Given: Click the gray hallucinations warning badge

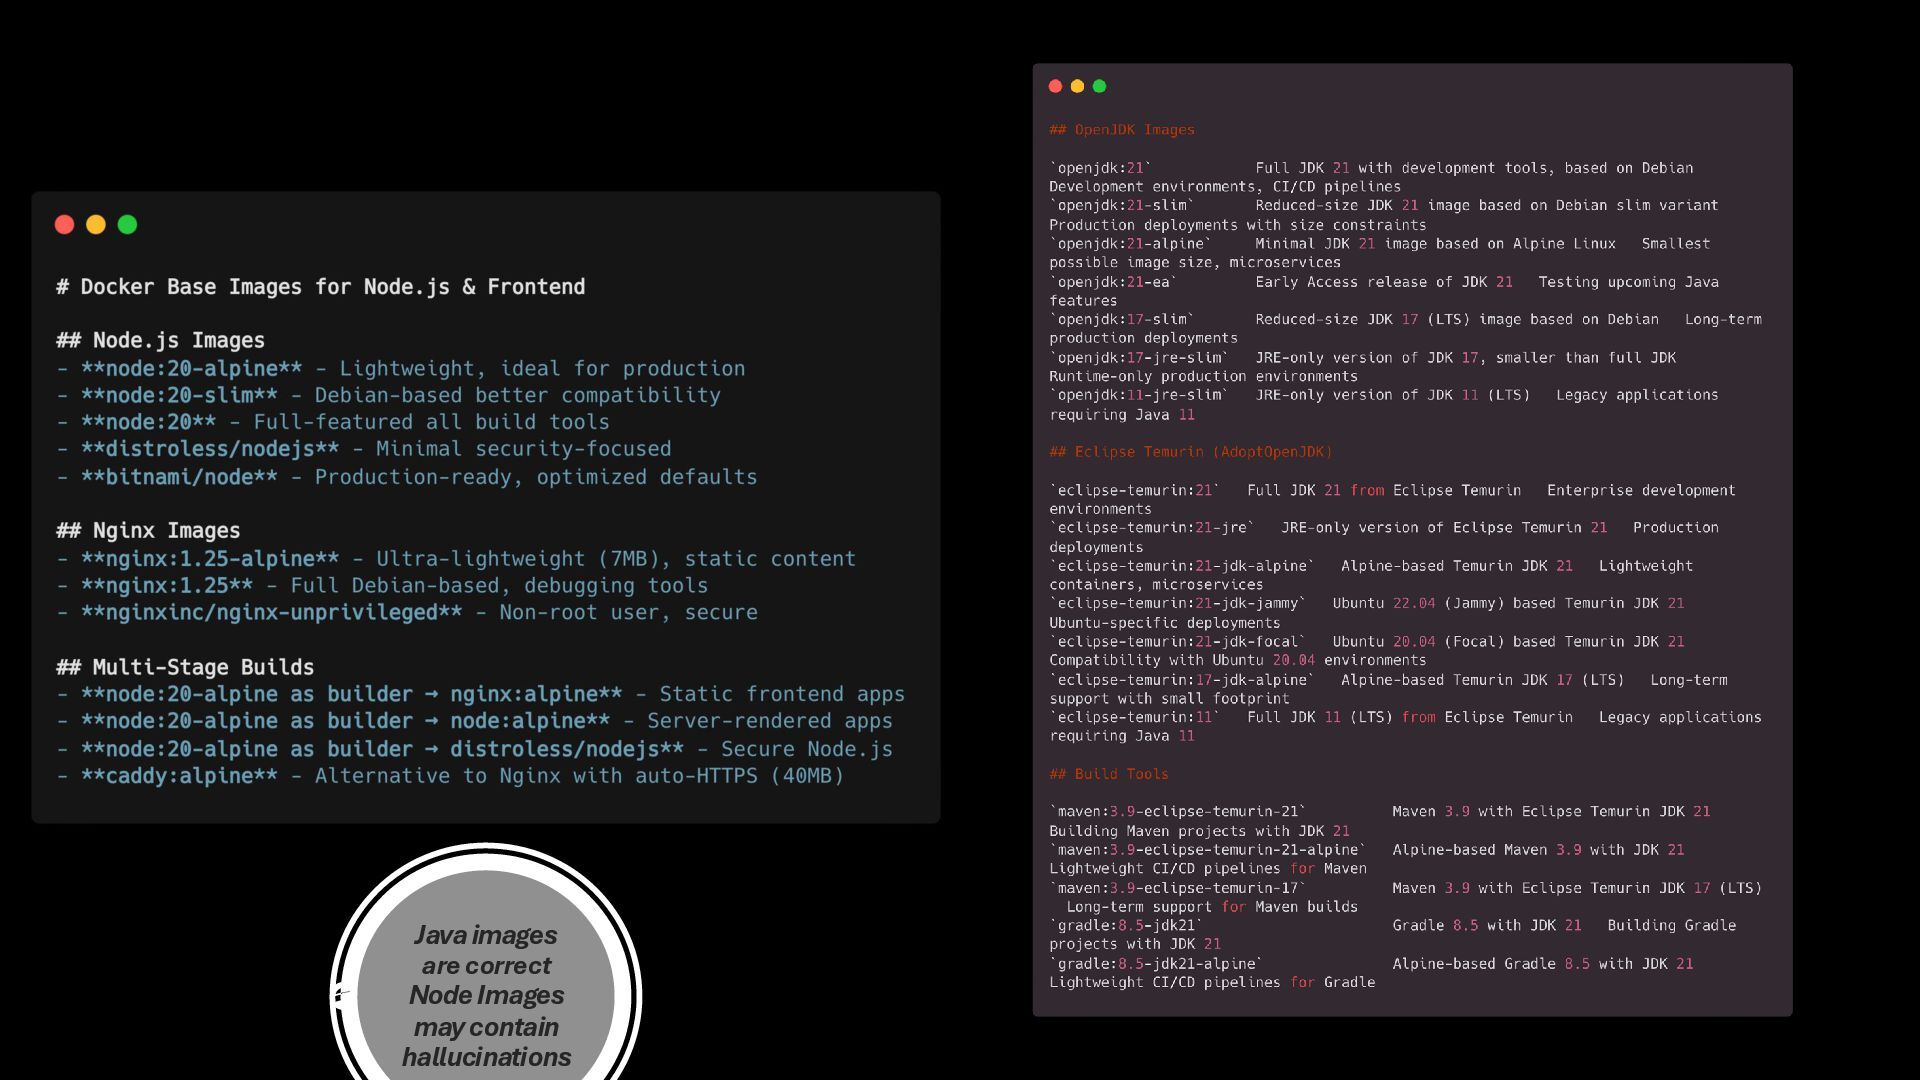Looking at the screenshot, I should (486, 995).
